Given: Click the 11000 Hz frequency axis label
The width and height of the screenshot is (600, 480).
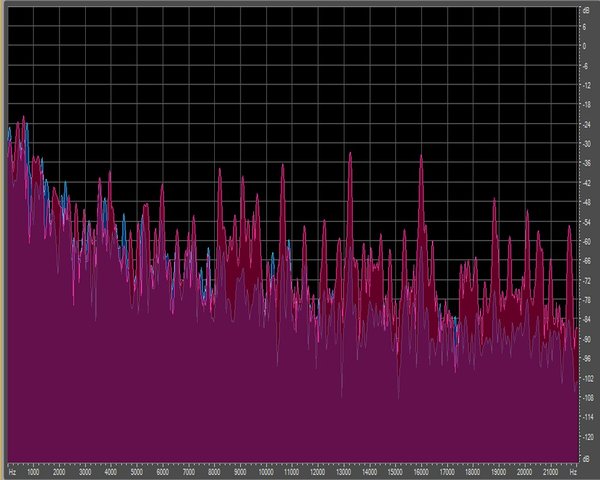Looking at the screenshot, I should [292, 472].
